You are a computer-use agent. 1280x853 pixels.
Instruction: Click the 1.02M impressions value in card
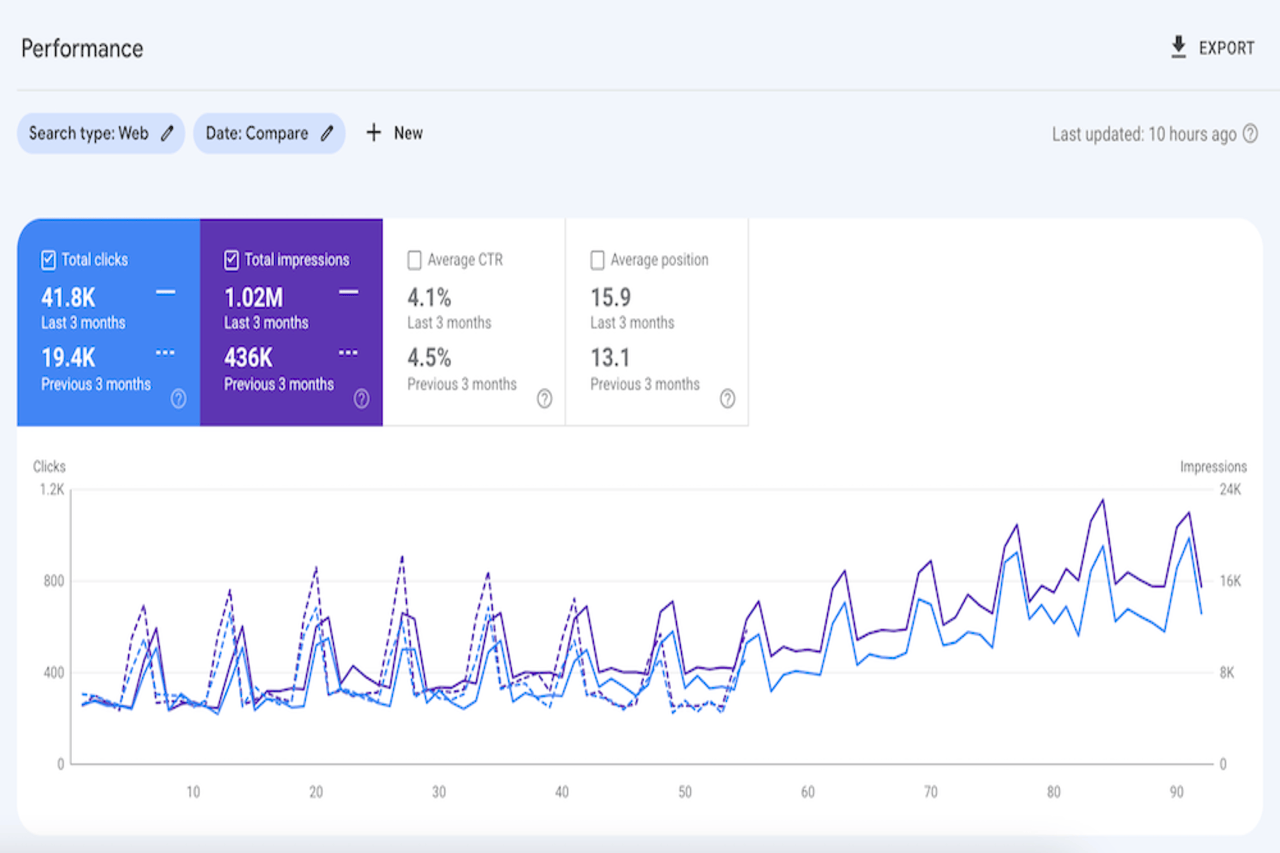253,297
